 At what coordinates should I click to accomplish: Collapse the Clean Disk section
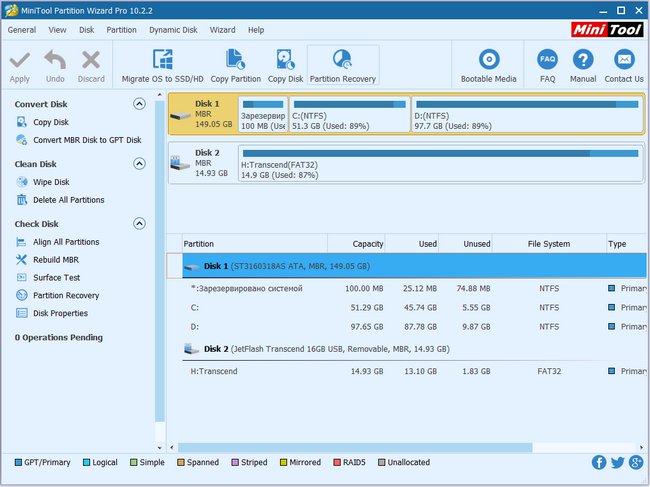(x=139, y=164)
